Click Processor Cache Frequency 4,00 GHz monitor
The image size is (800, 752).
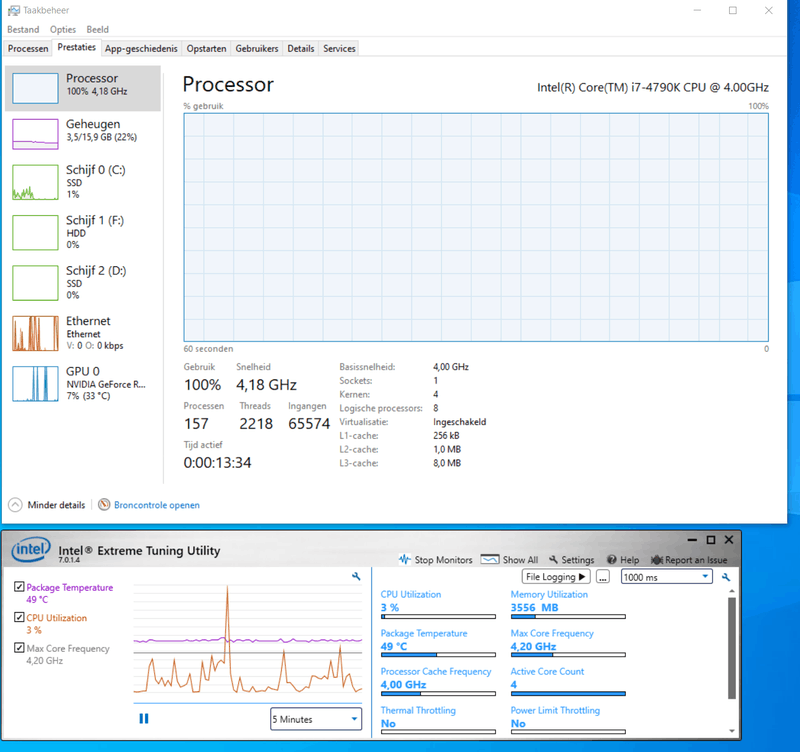tap(438, 681)
